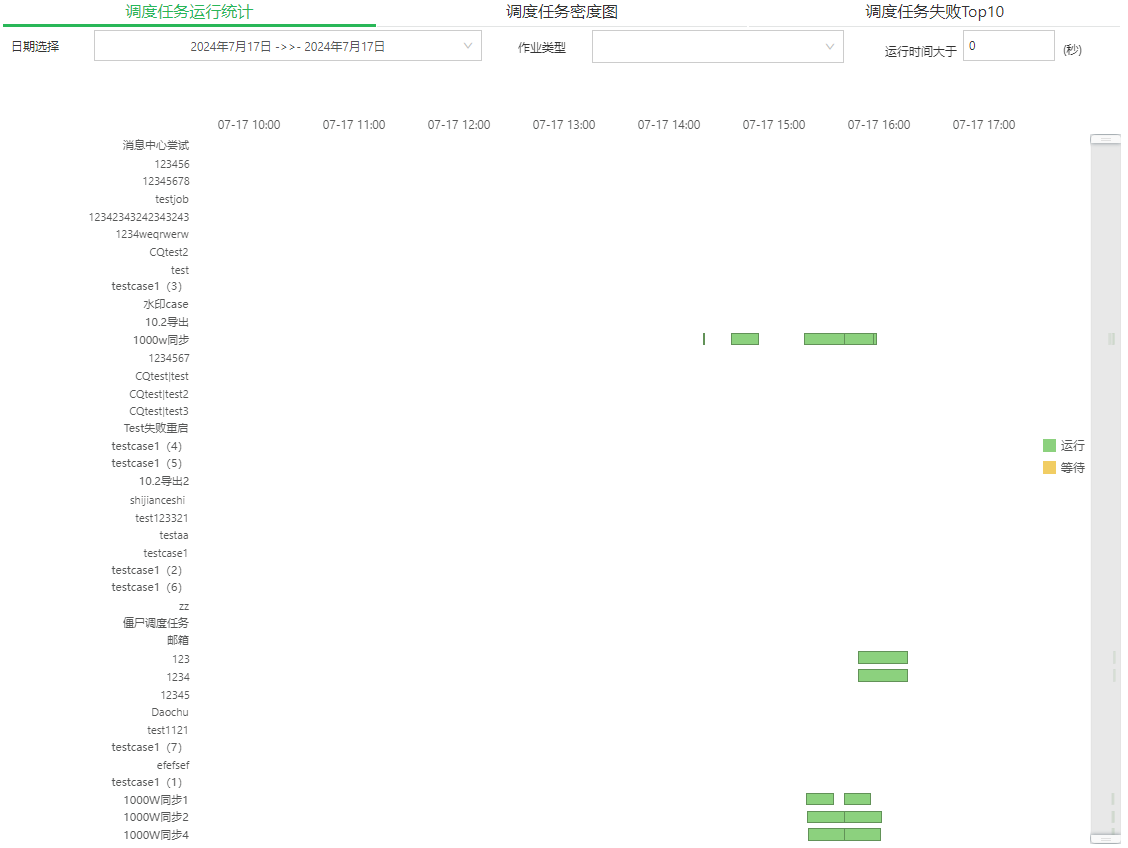Click the testcase1 (1) task label
The image size is (1128, 848).
[x=147, y=782]
